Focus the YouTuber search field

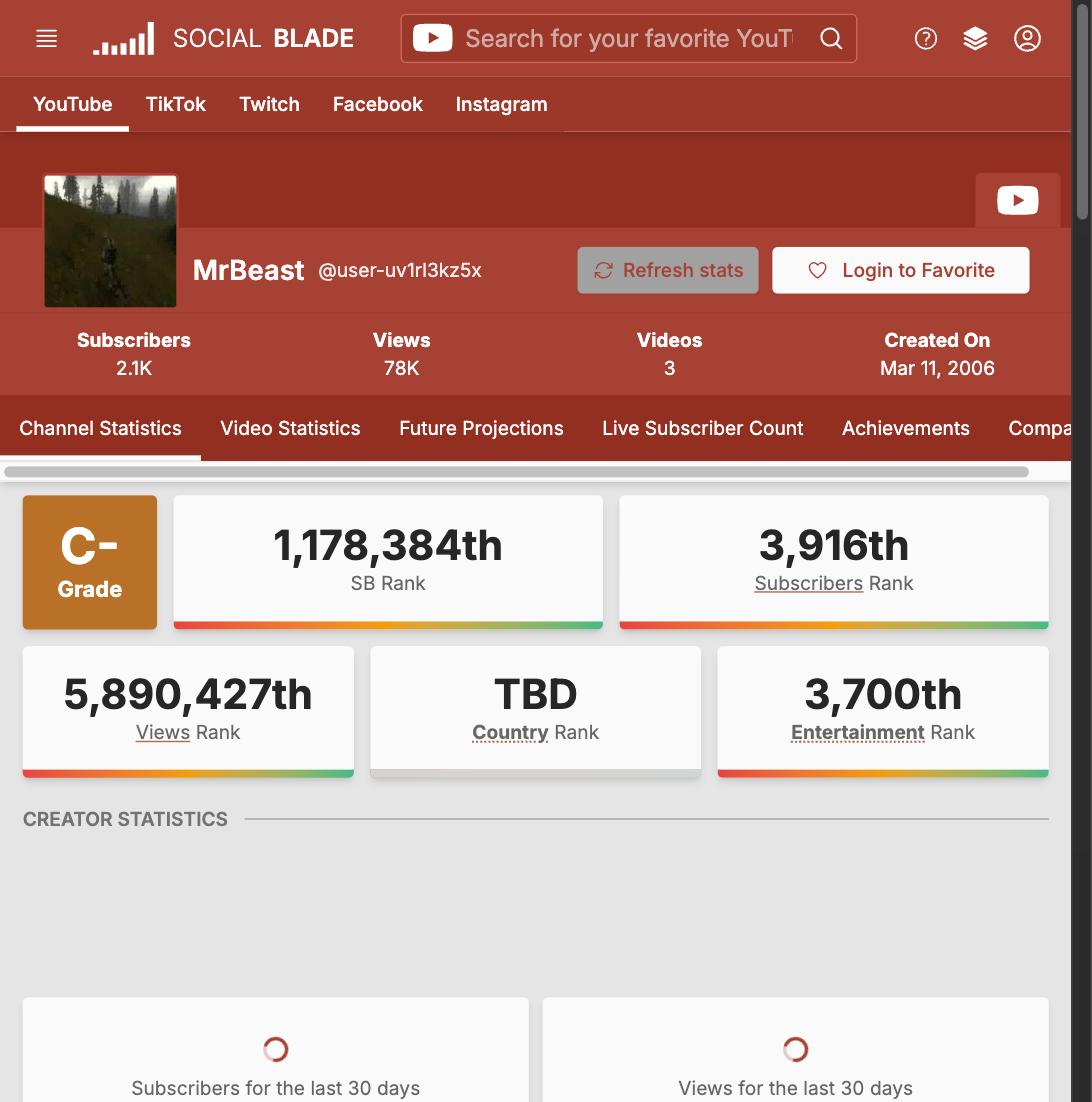(x=629, y=38)
